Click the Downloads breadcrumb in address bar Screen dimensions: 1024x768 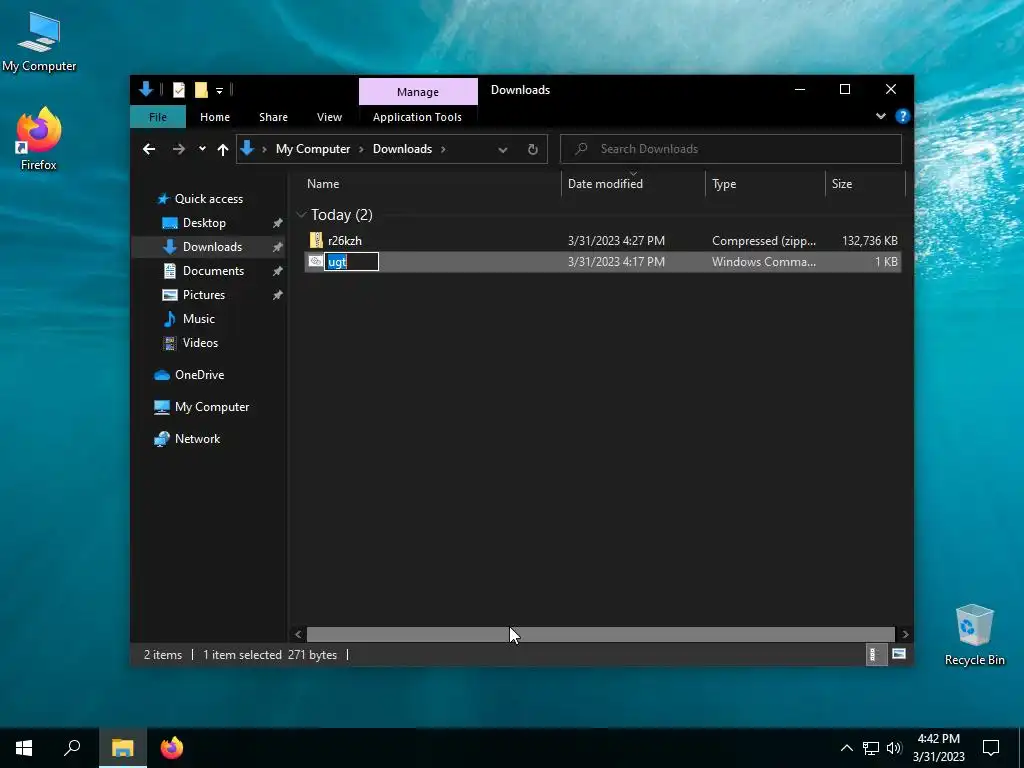(x=402, y=149)
